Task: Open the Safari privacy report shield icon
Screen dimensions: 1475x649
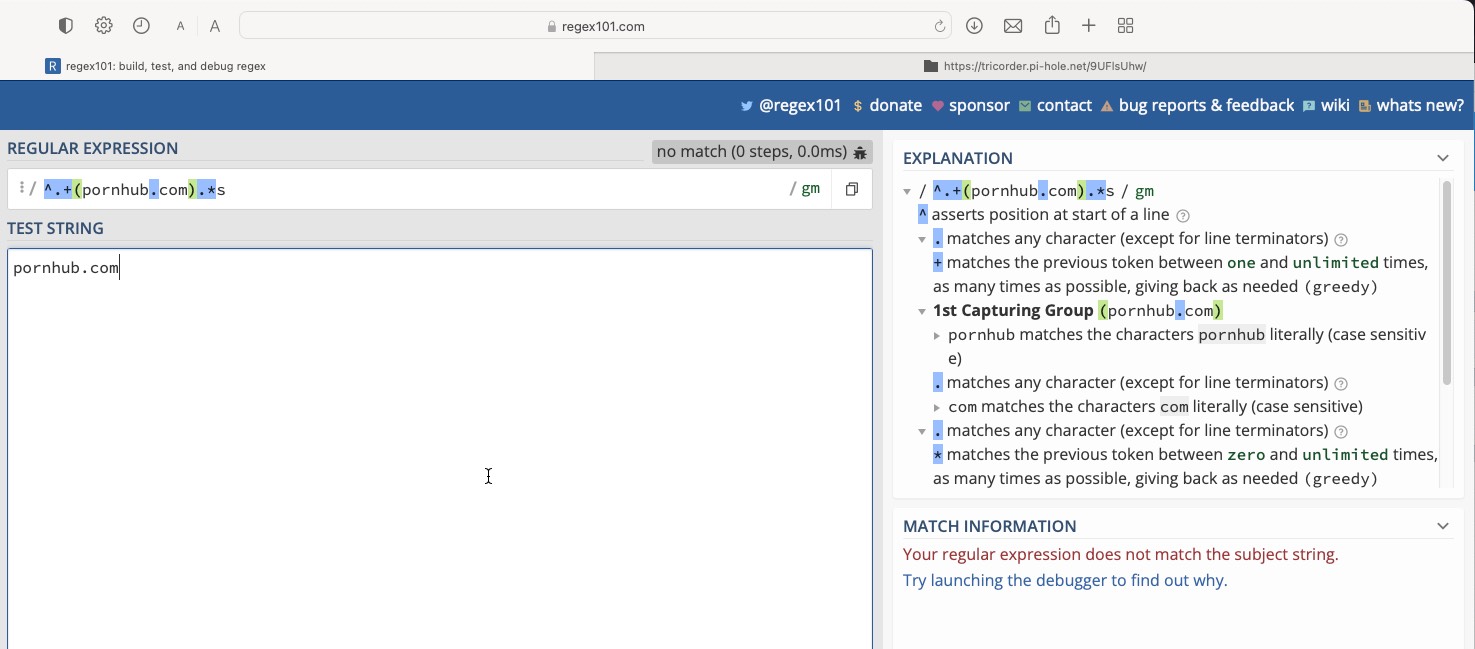Action: click(66, 26)
